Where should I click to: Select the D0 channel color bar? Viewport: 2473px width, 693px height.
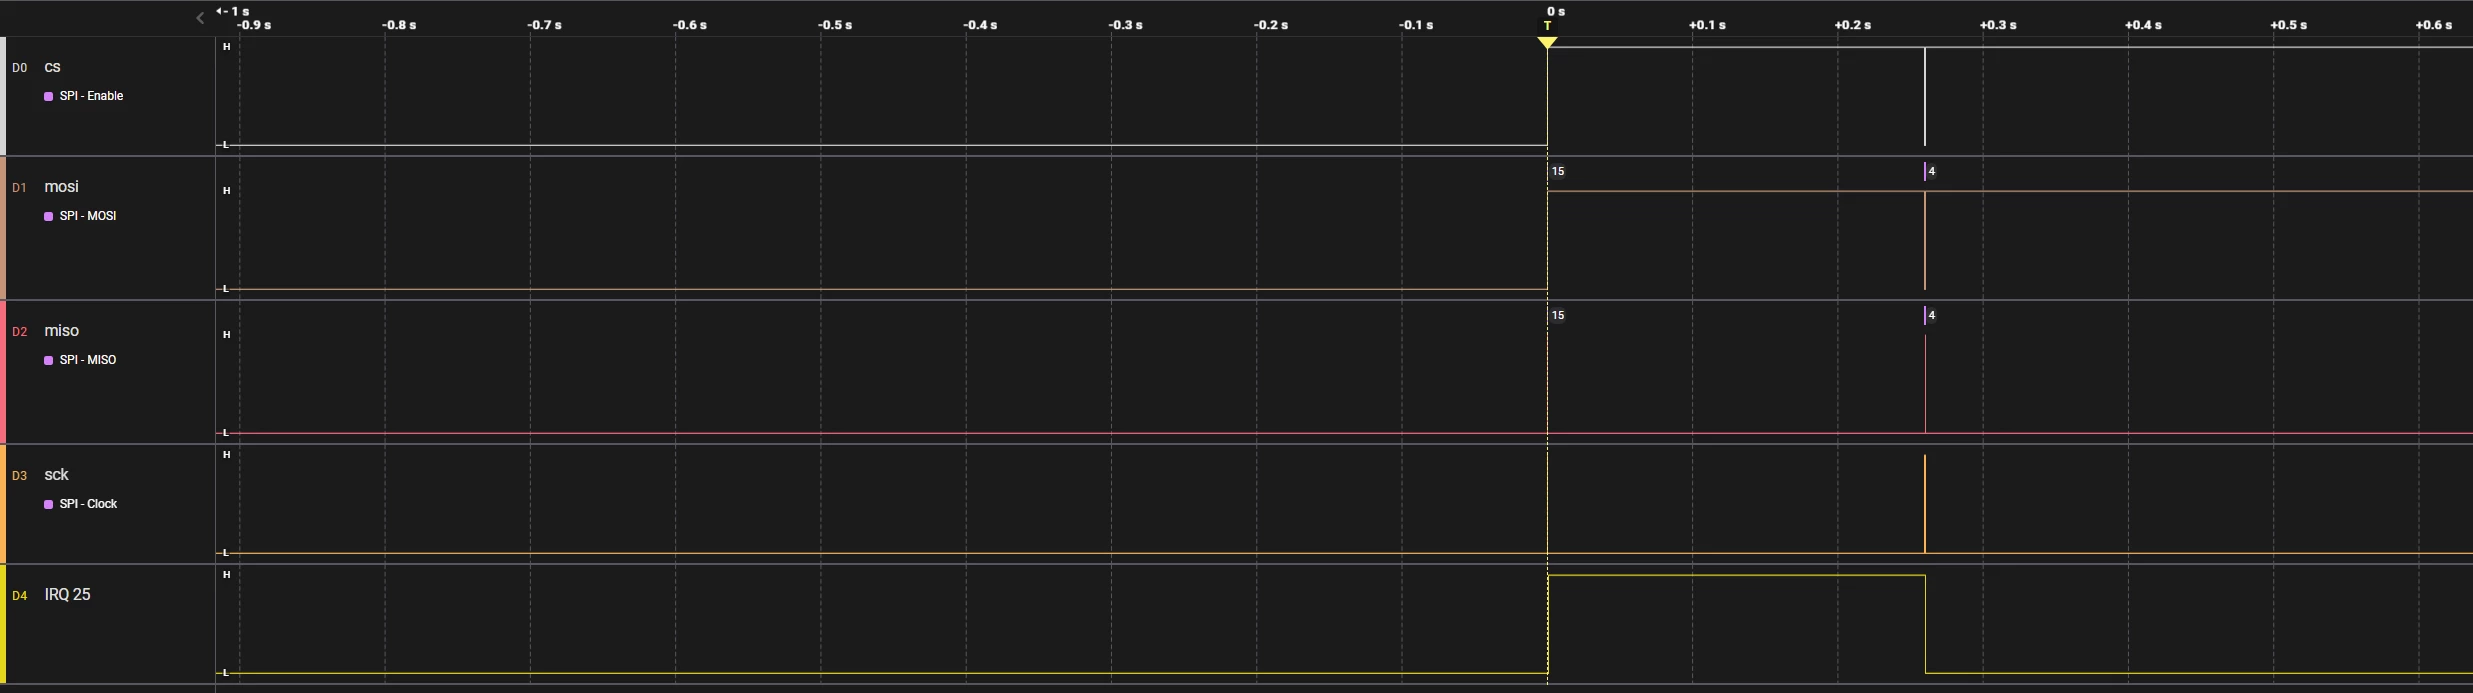click(x=3, y=96)
